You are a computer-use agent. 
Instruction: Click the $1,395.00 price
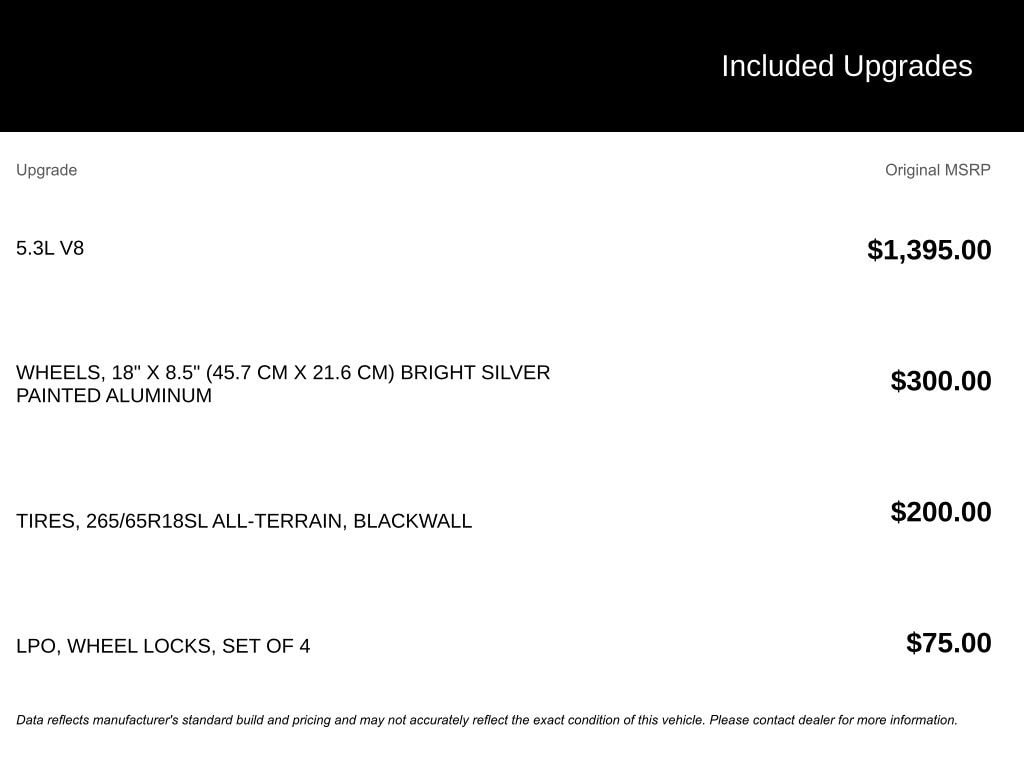pos(929,250)
